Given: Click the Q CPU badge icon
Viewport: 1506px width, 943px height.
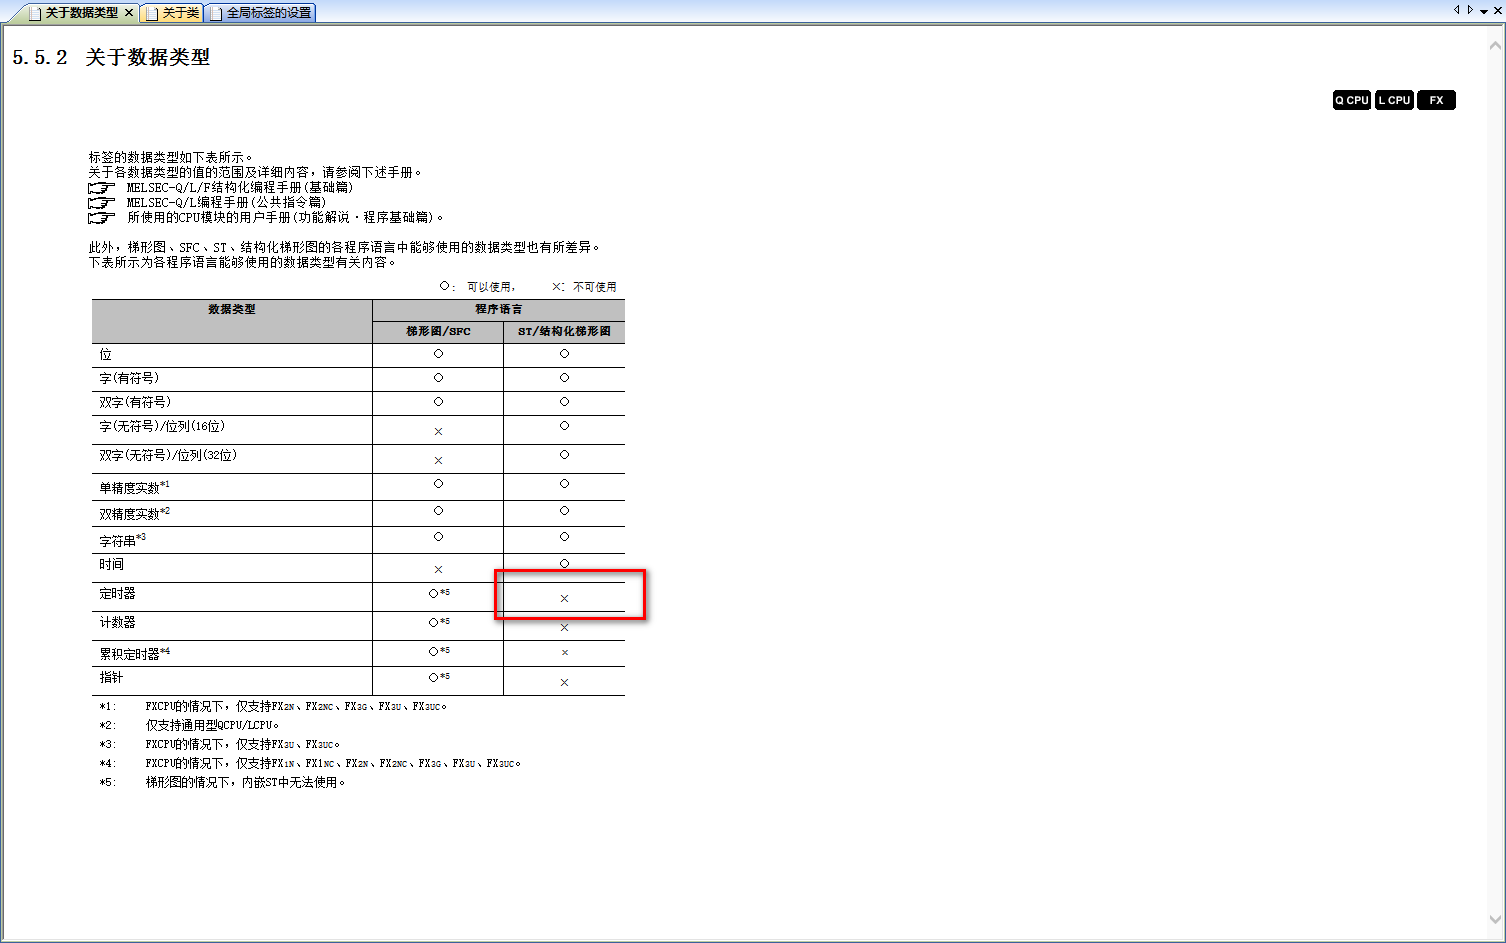Looking at the screenshot, I should (1351, 100).
